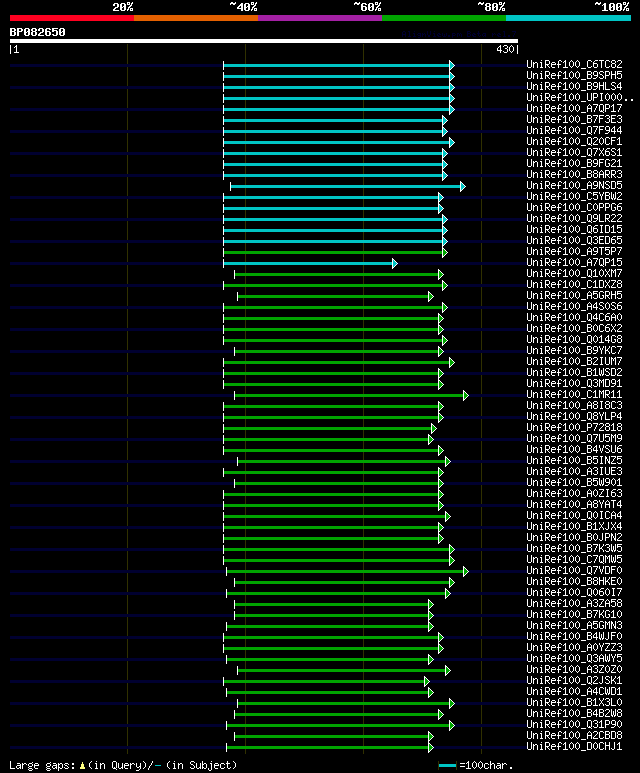The image size is (640, 773).
Task: Click the UniRef100_P72818 label
Action: (574, 427)
